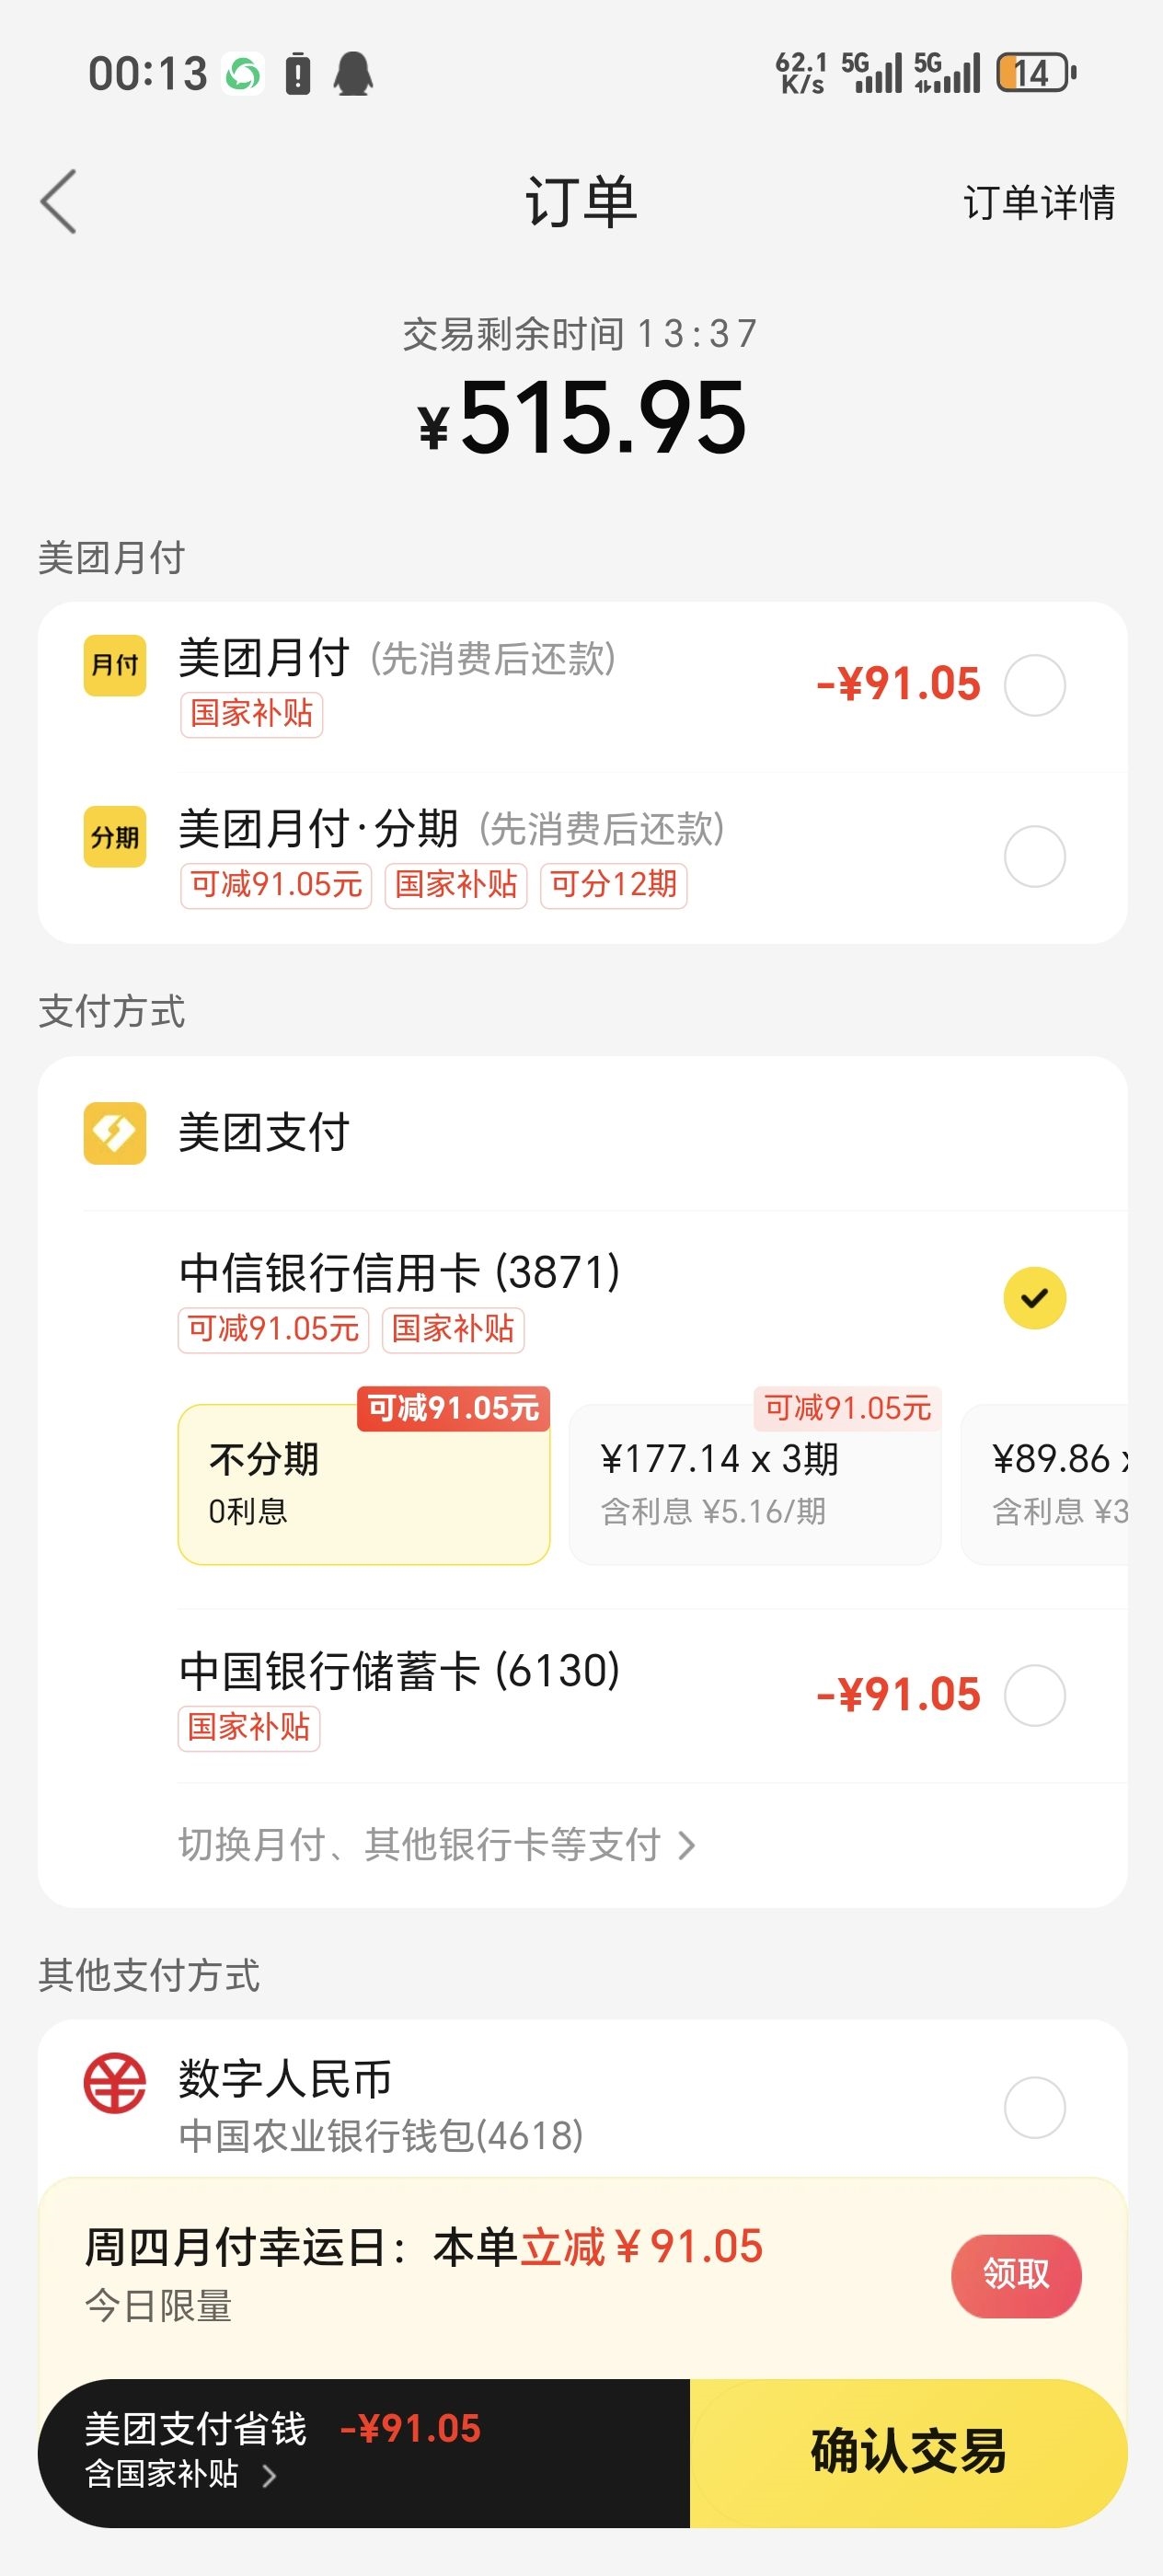Choose 数字人民币 payment radio button
1163x2576 pixels.
[x=1034, y=2107]
